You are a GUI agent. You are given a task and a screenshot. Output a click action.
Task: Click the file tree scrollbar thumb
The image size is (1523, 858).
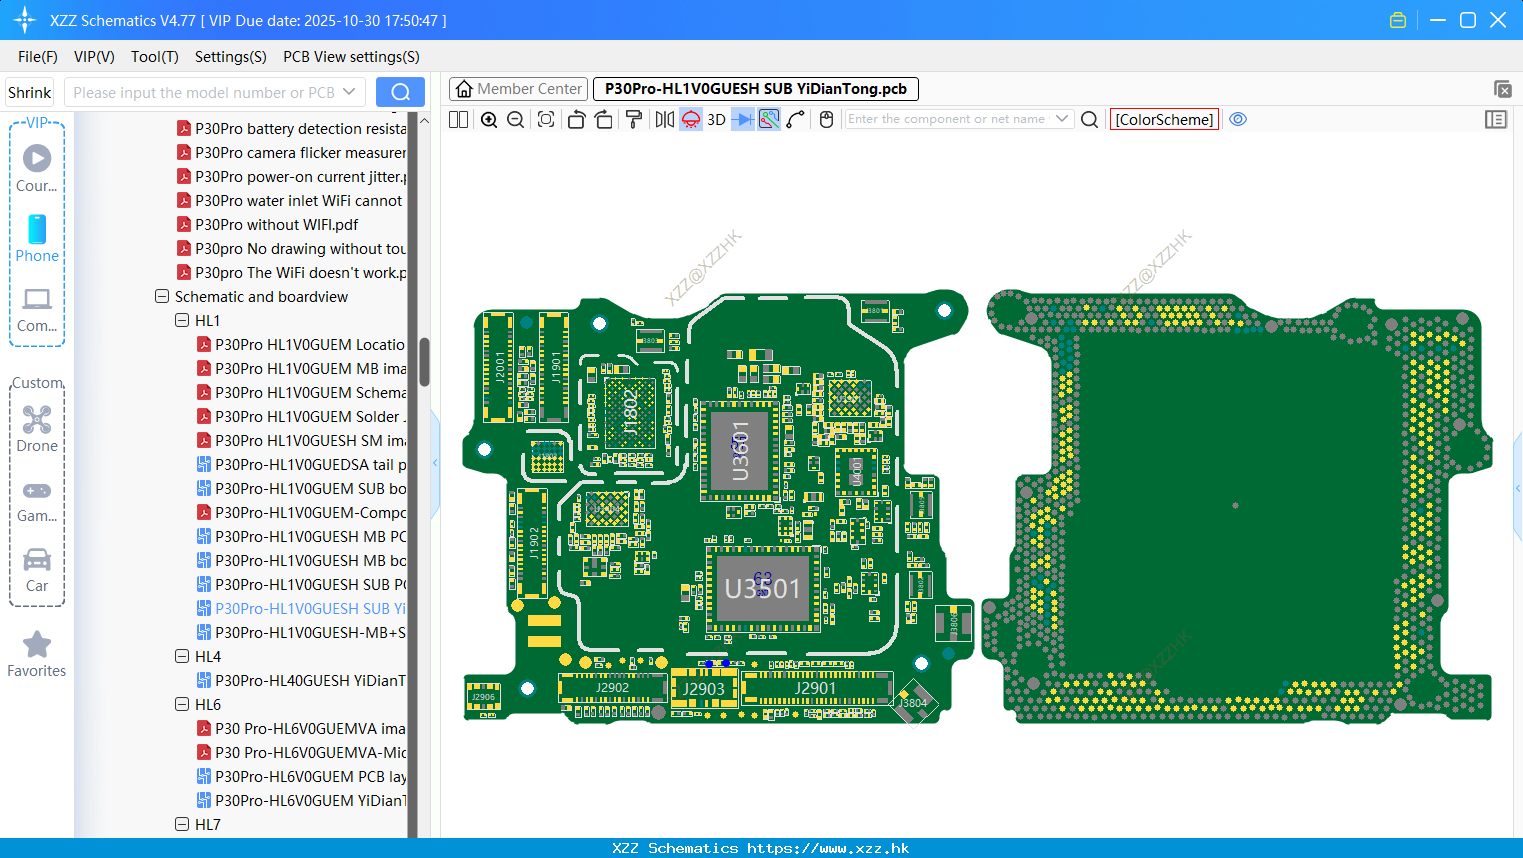(424, 362)
